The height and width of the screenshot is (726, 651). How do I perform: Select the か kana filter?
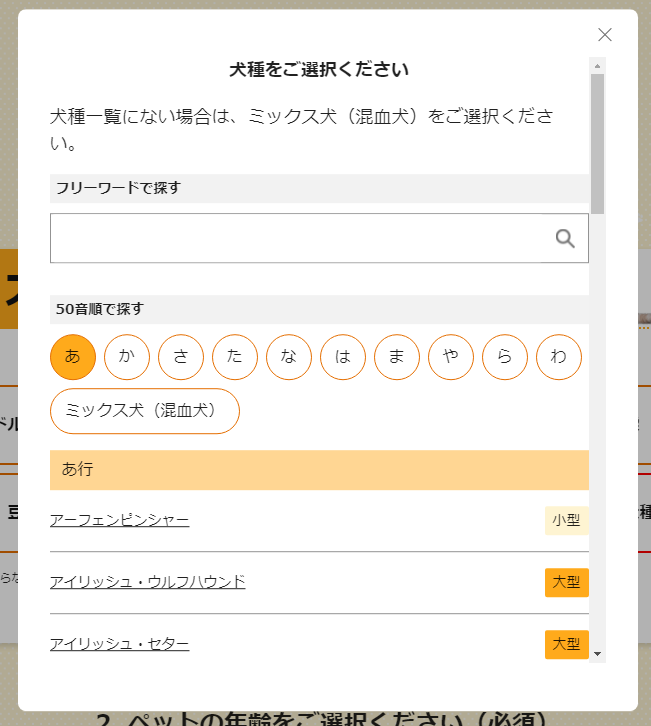click(x=127, y=357)
